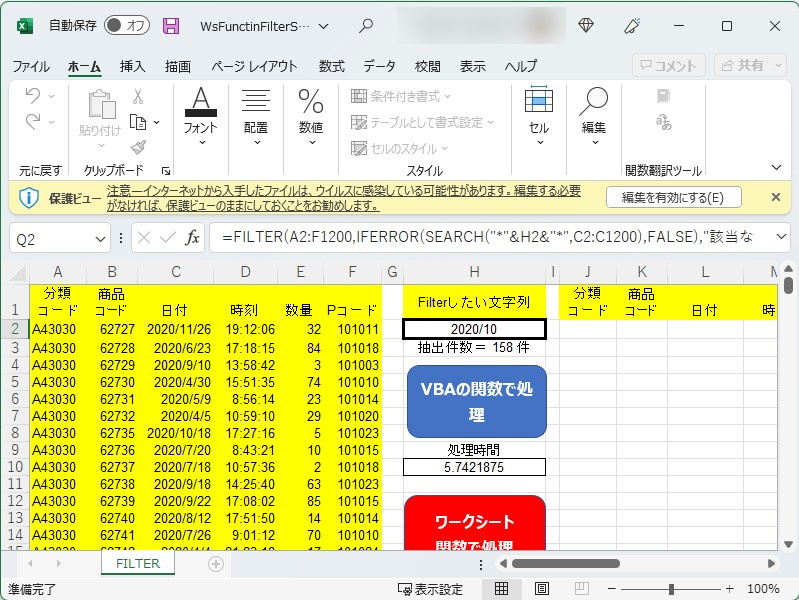Collapse the ribbon with chevron
This screenshot has height=600, width=799.
(777, 167)
